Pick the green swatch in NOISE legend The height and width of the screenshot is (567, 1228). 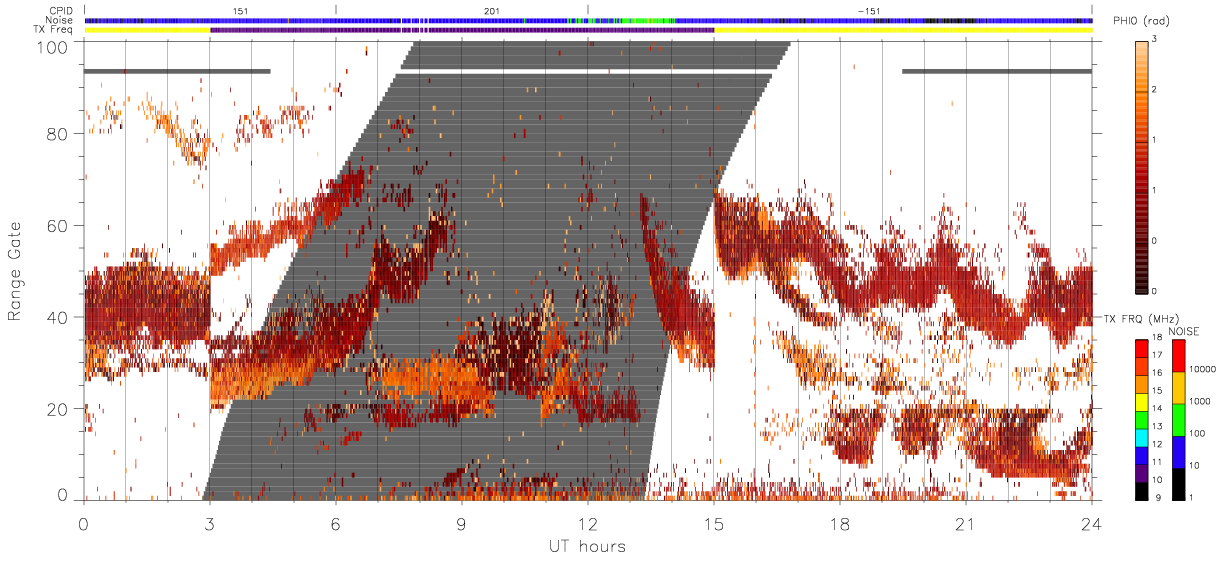[1178, 419]
